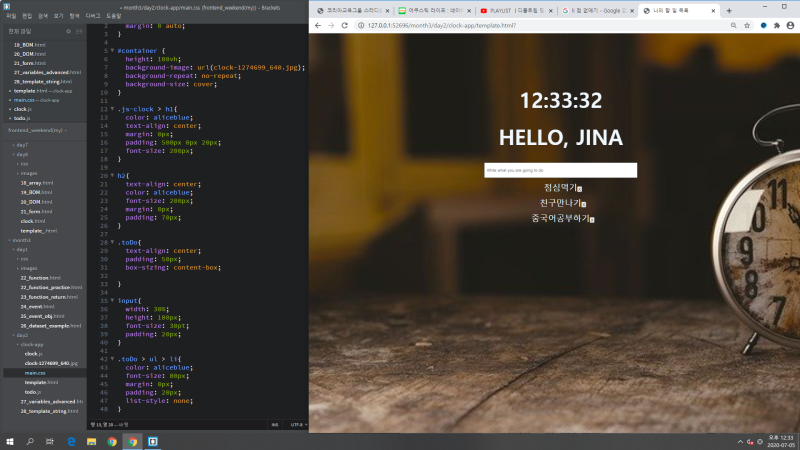The width and height of the screenshot is (800, 450).
Task: Open the Chrome extensions puzzle icon
Action: (777, 25)
